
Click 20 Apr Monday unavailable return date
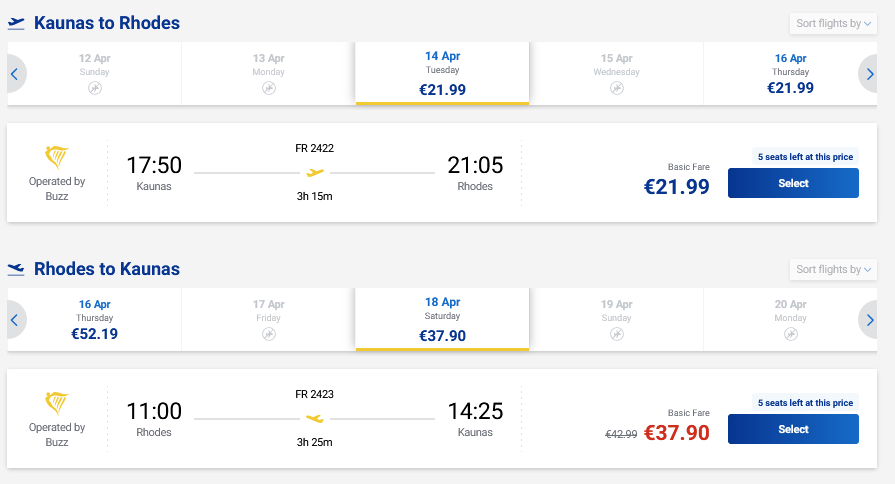pos(790,319)
